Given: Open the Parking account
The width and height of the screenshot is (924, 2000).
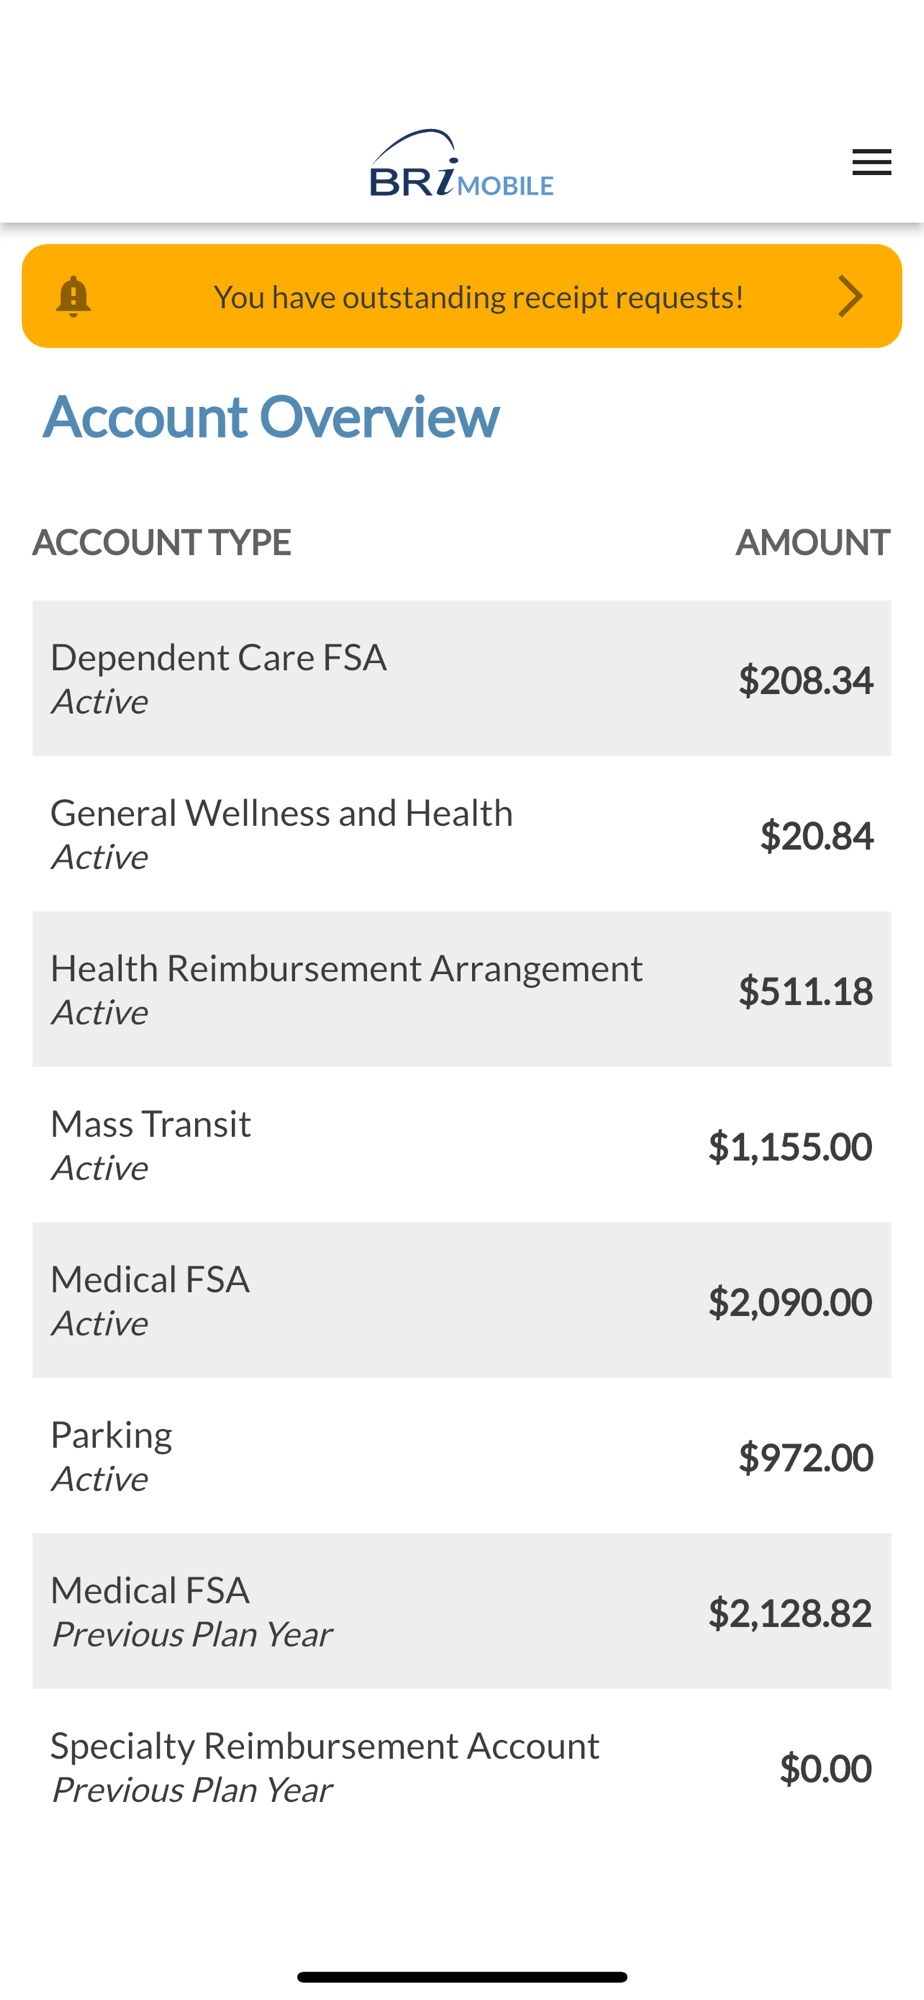Looking at the screenshot, I should coord(462,1456).
